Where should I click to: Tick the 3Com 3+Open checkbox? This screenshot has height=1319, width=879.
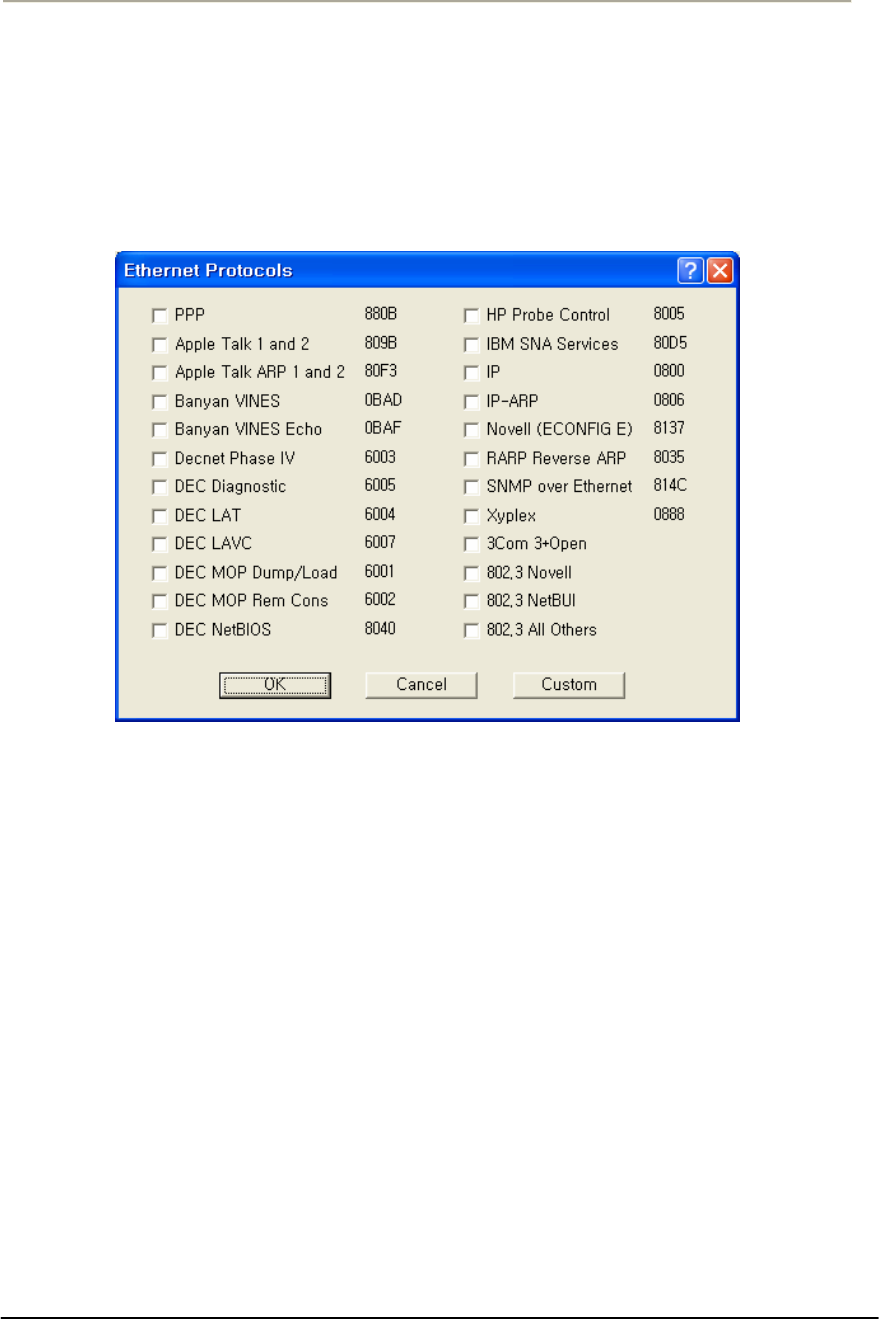point(470,545)
